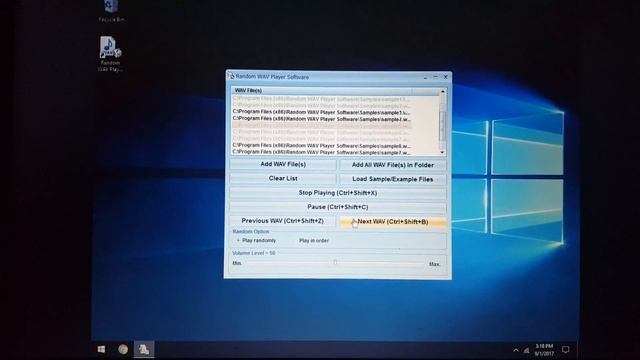Launch Google Chrome from the taskbar
This screenshot has width=640, height=360.
click(123, 349)
